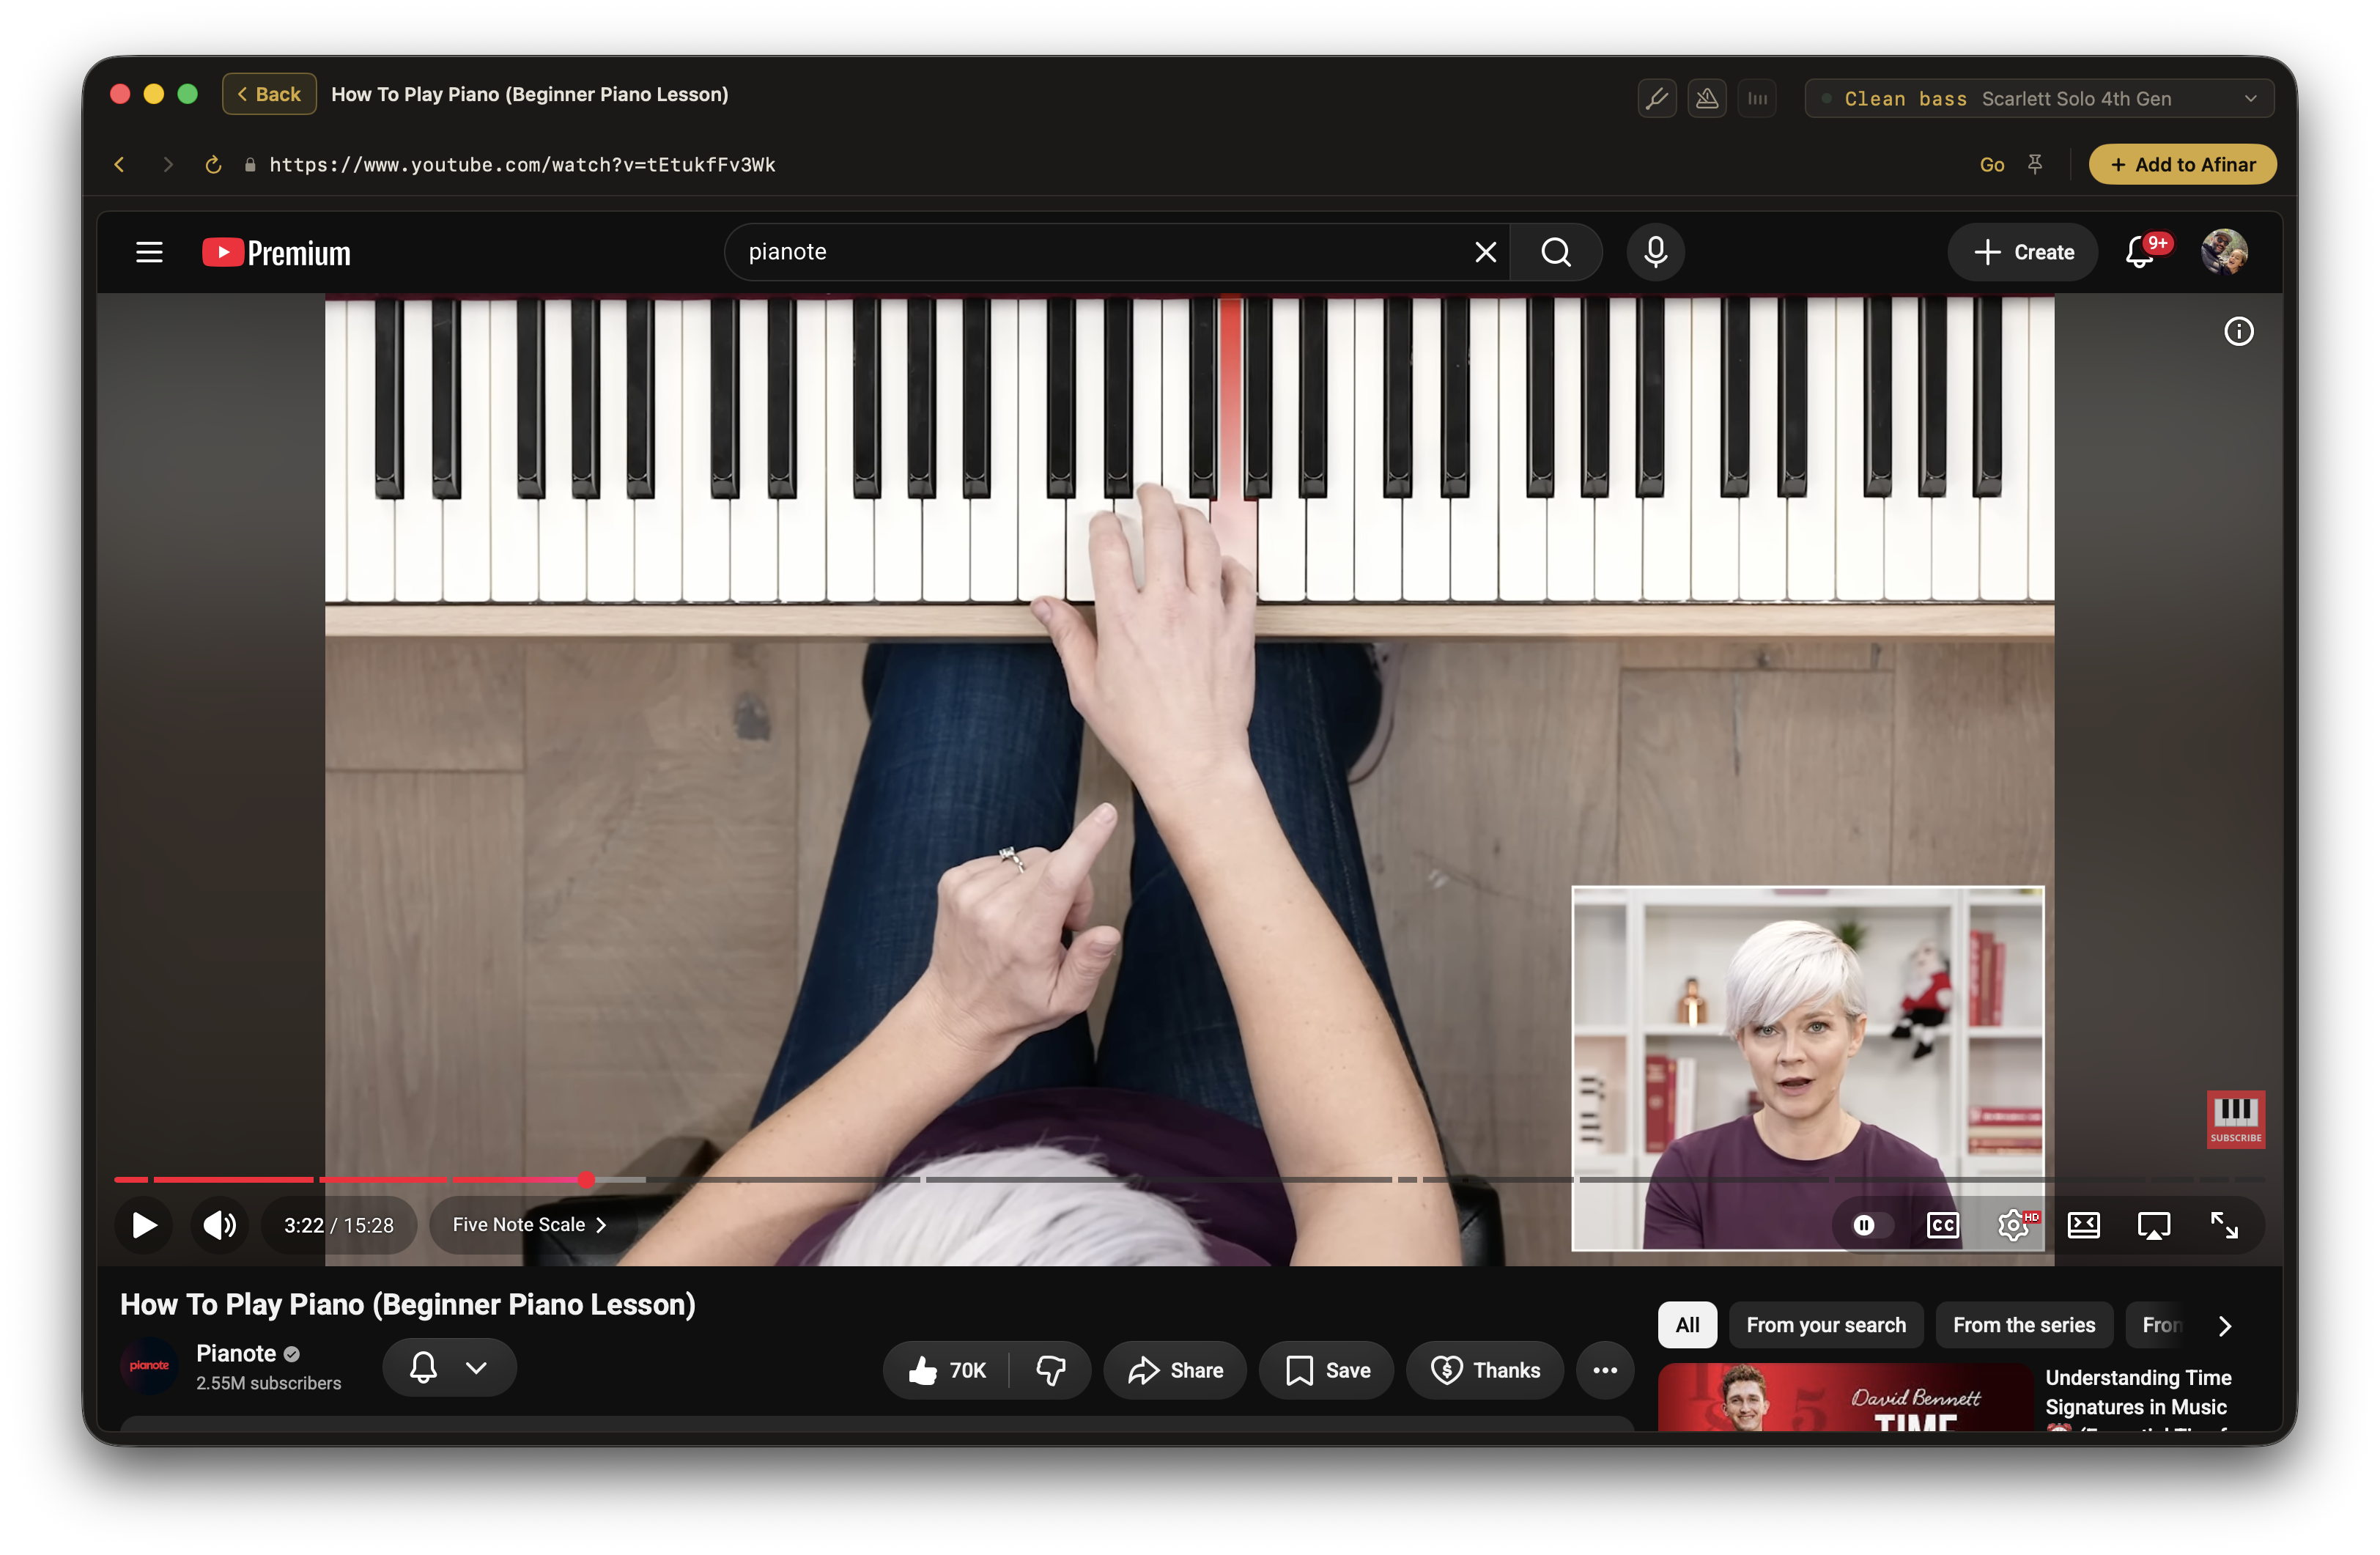Open the Create menu

[2023, 252]
